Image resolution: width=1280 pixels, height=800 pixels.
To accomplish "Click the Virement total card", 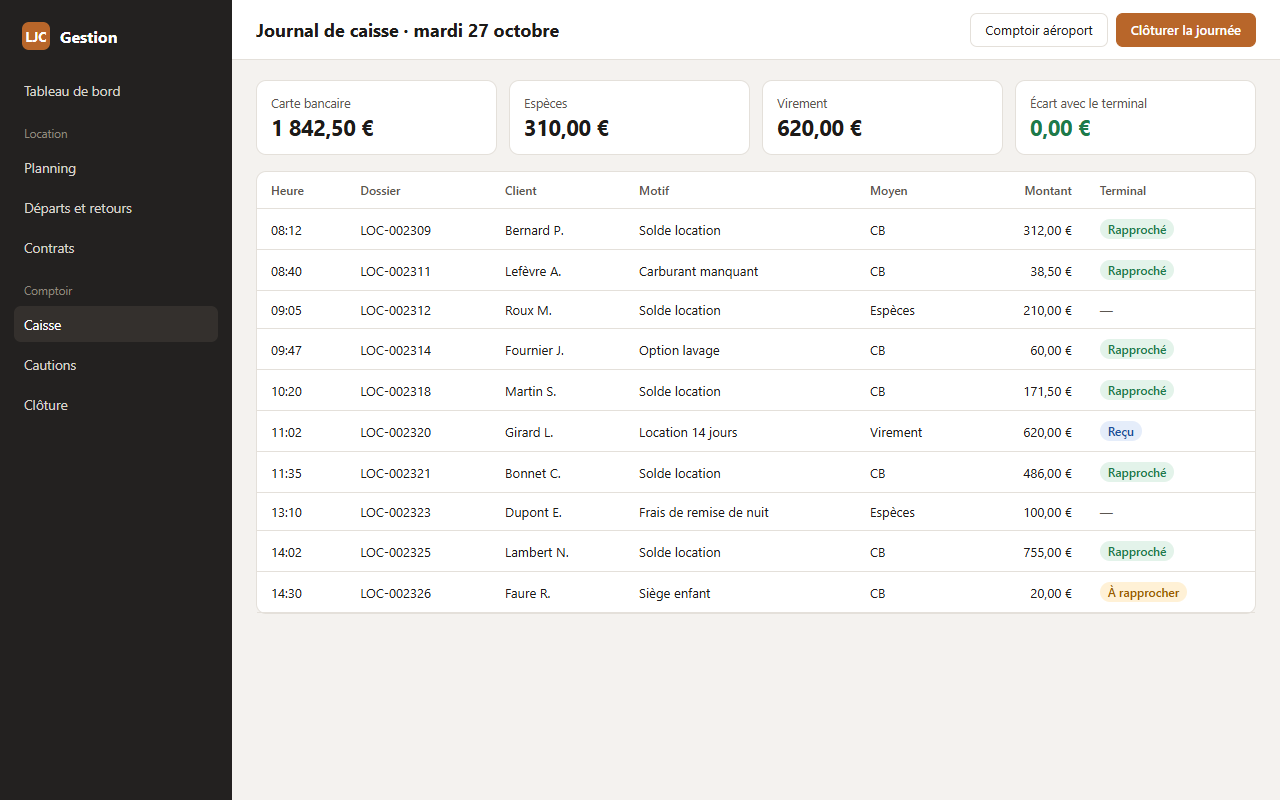I will [882, 118].
